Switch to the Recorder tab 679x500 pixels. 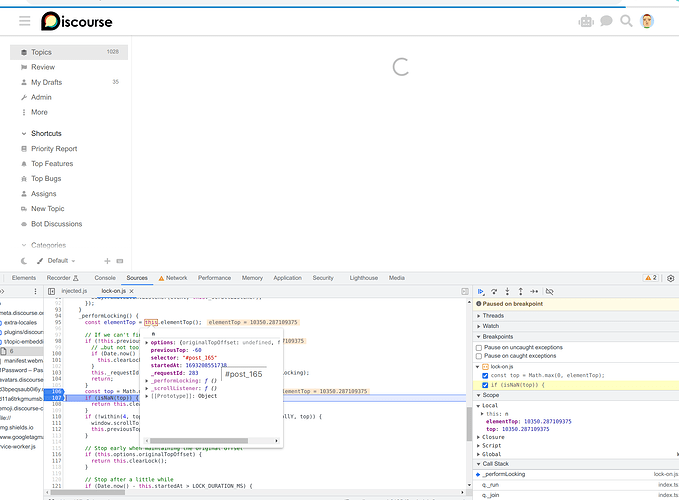pos(62,278)
